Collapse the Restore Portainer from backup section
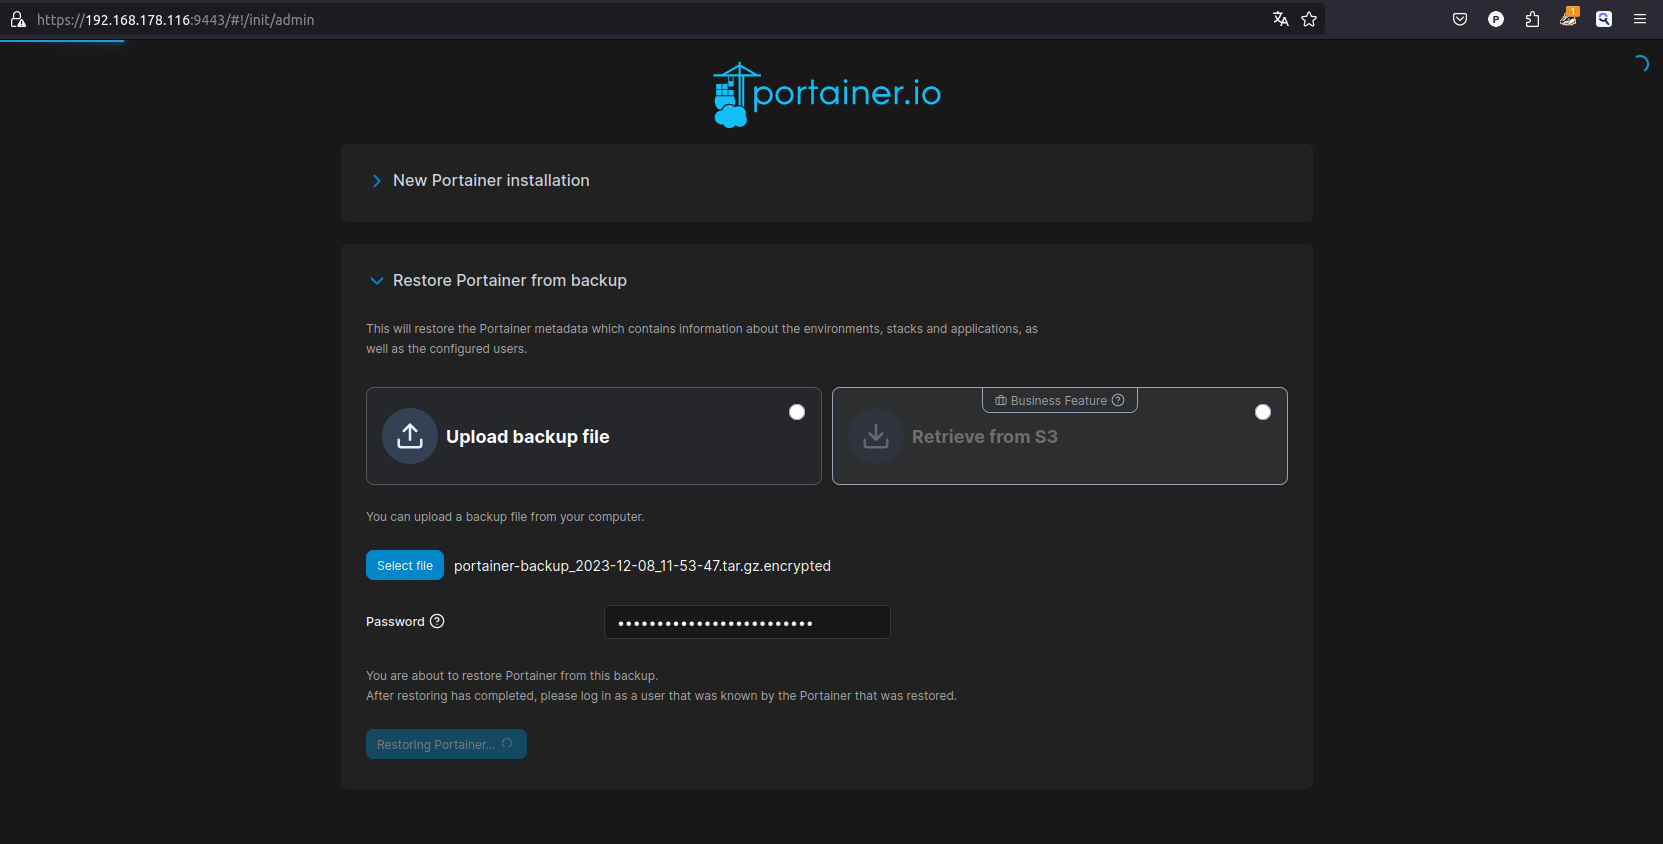The height and width of the screenshot is (844, 1663). point(509,281)
